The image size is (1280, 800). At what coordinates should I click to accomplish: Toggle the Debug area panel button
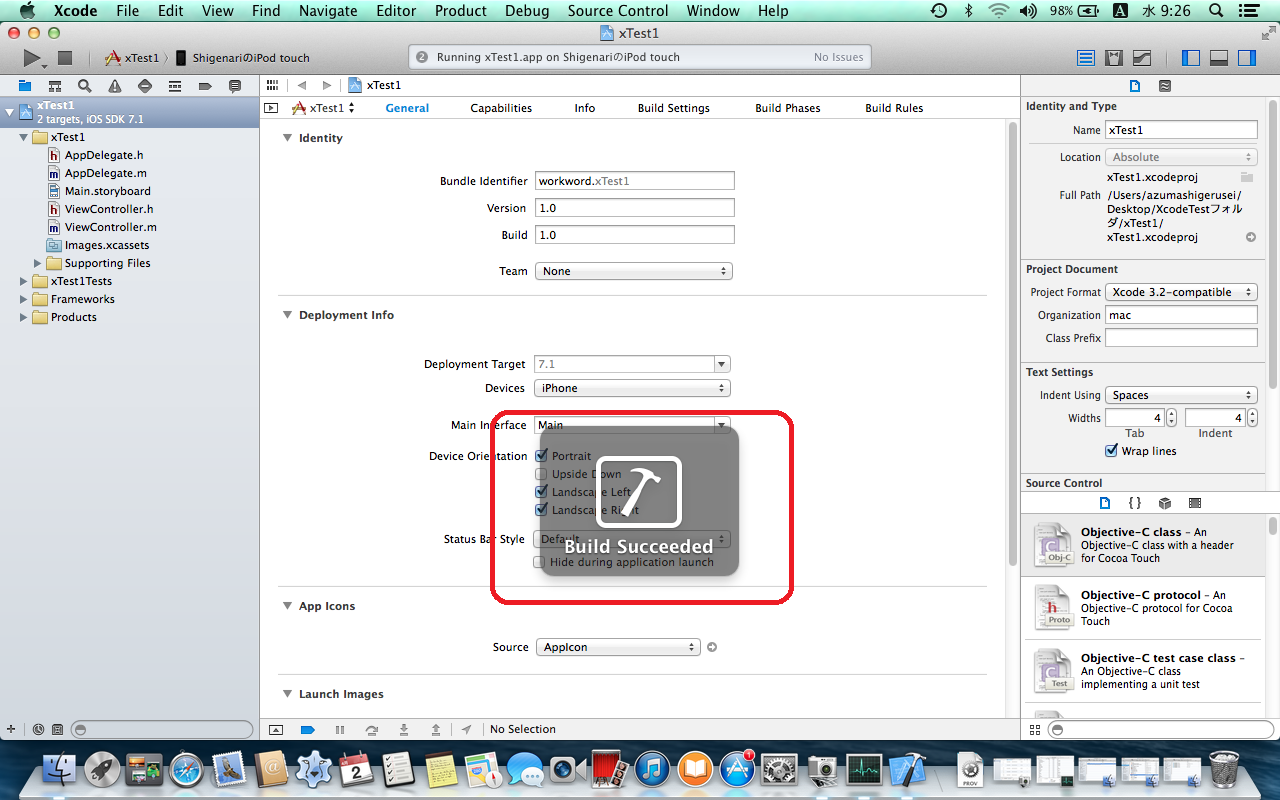coord(1219,58)
